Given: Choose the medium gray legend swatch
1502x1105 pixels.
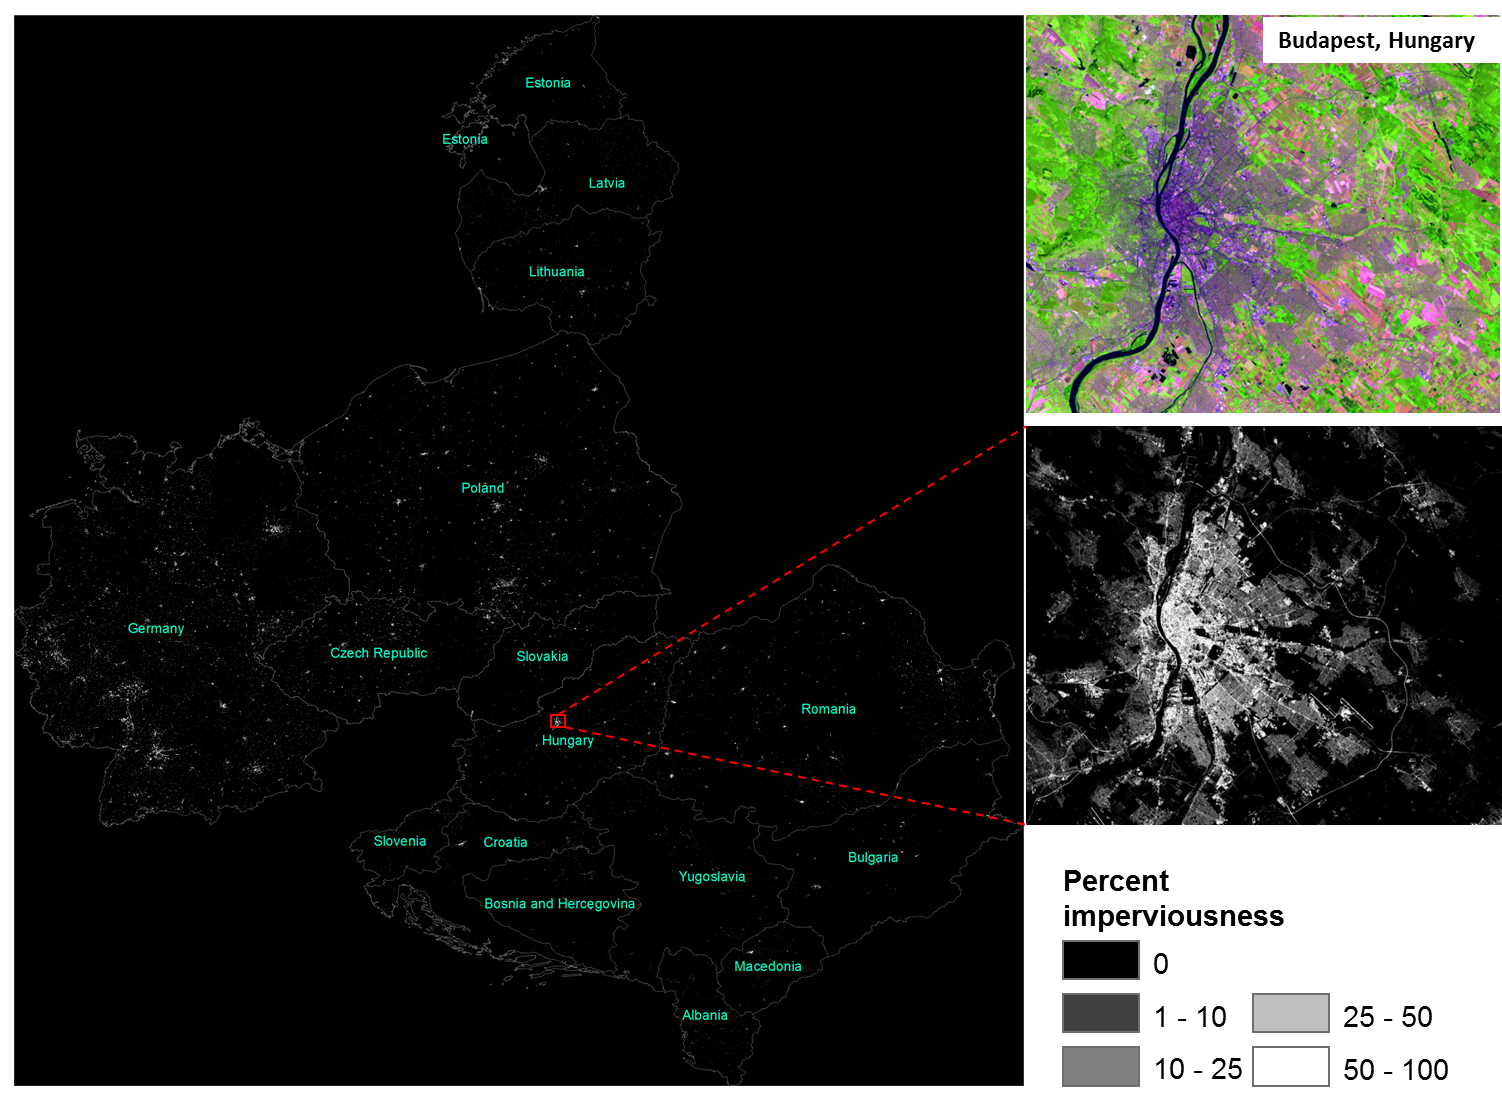Looking at the screenshot, I should pos(1100,1066).
